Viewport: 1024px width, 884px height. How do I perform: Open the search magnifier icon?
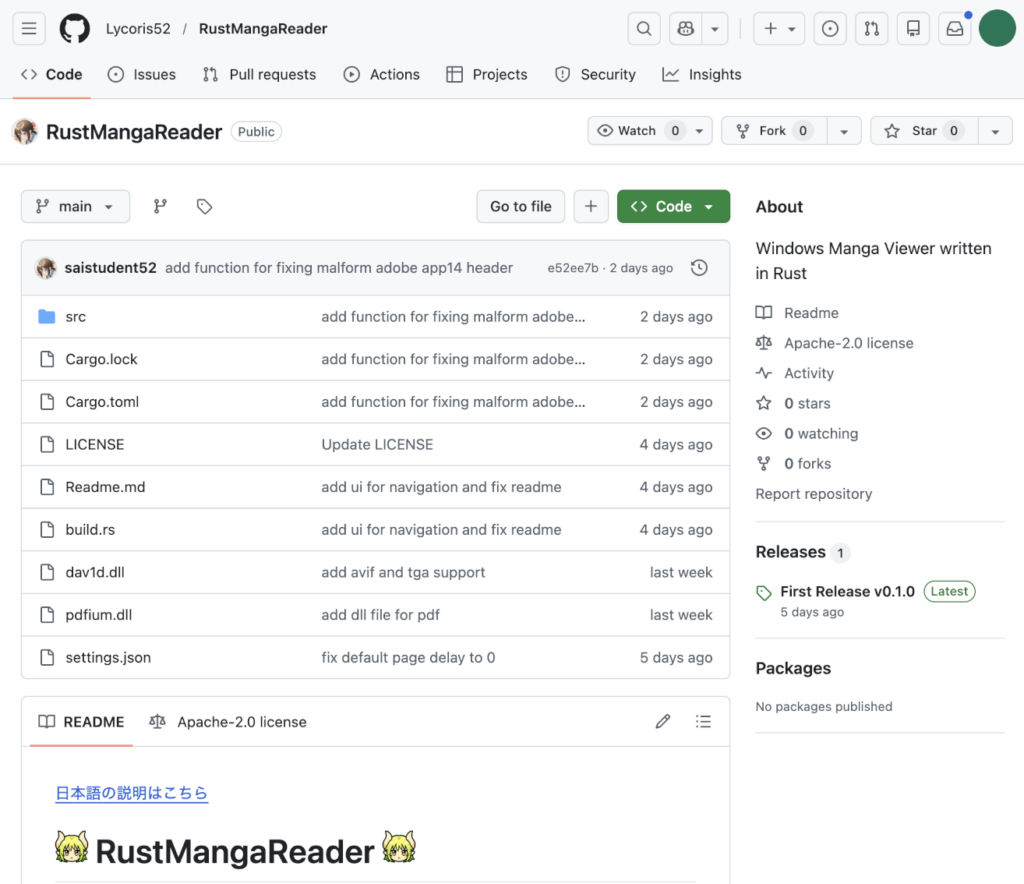(644, 29)
